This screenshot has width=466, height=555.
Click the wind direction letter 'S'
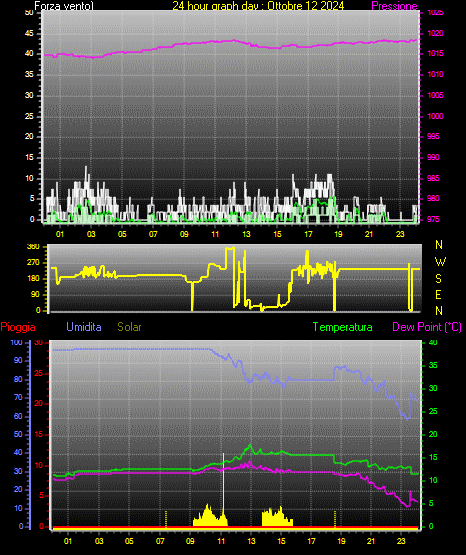click(x=438, y=279)
